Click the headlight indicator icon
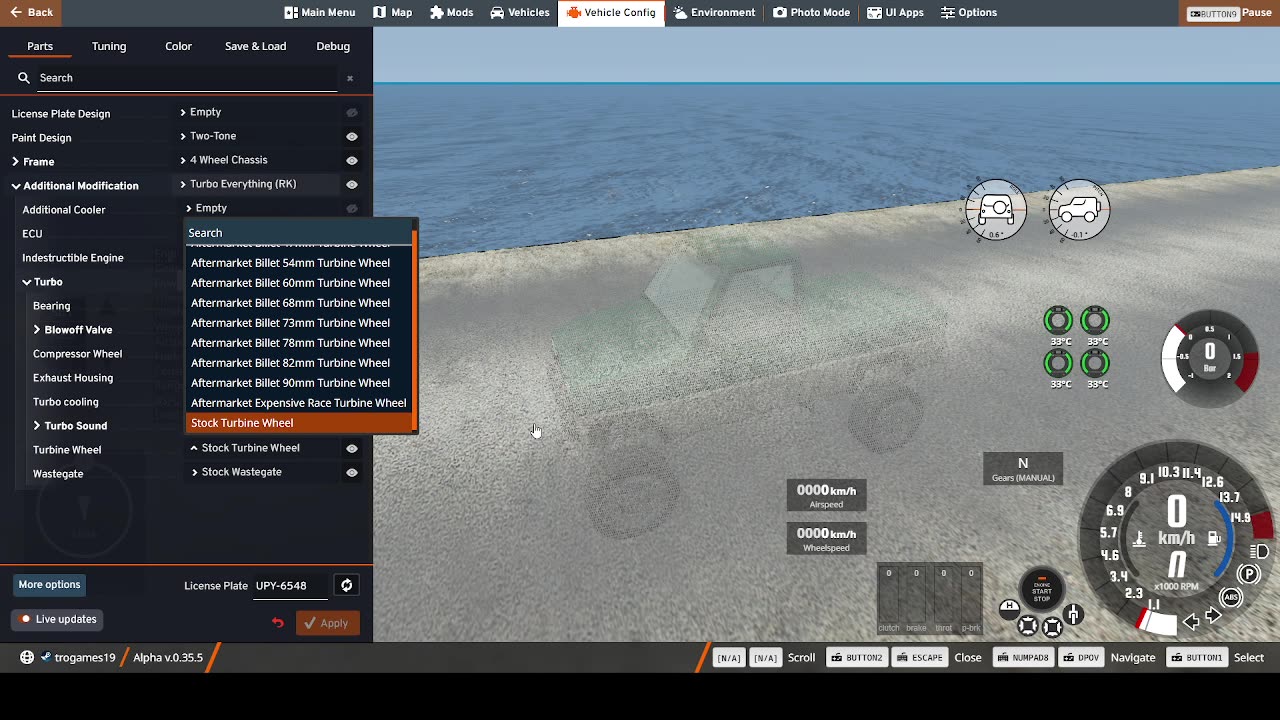1280x720 pixels. 1260,551
